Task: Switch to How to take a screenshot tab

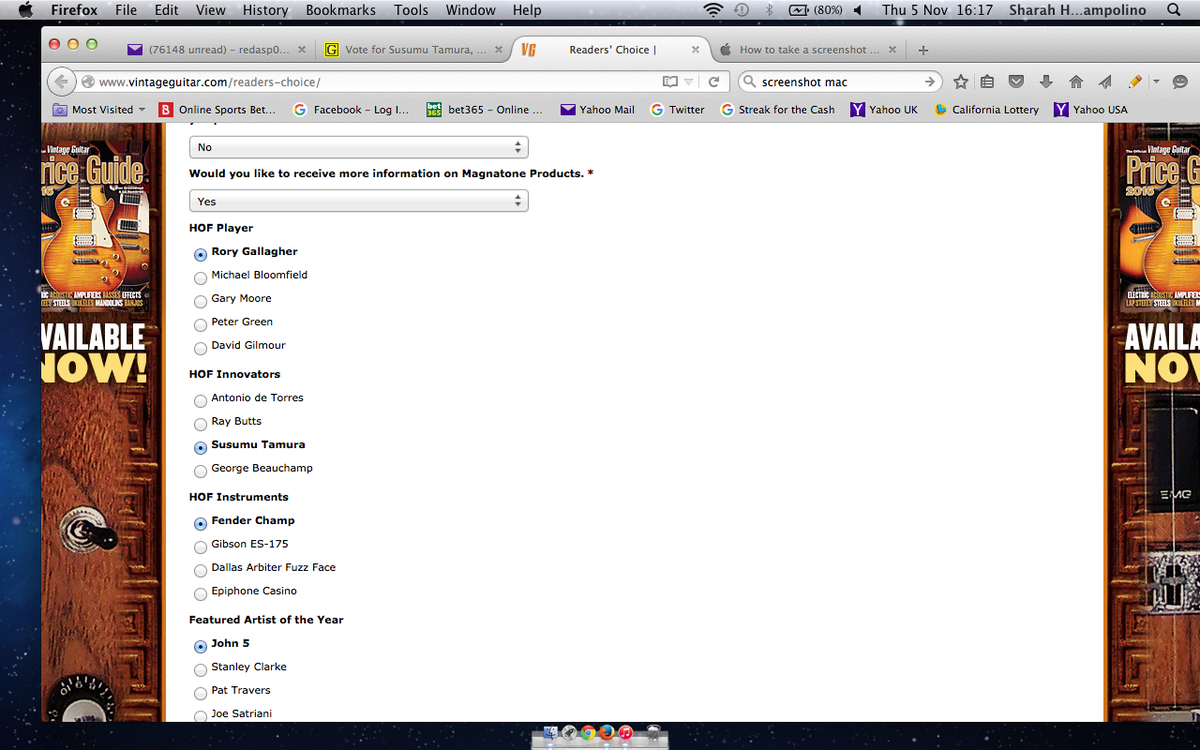Action: 807,50
